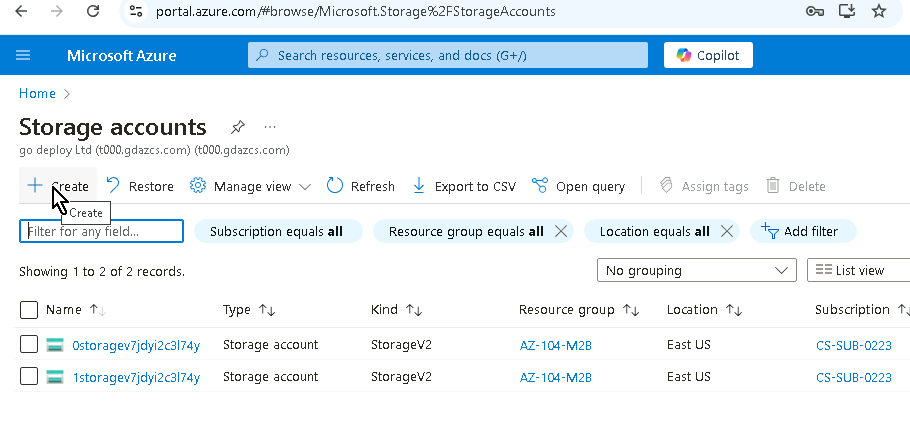
Task: Click the Filter for any field box
Action: [103, 231]
